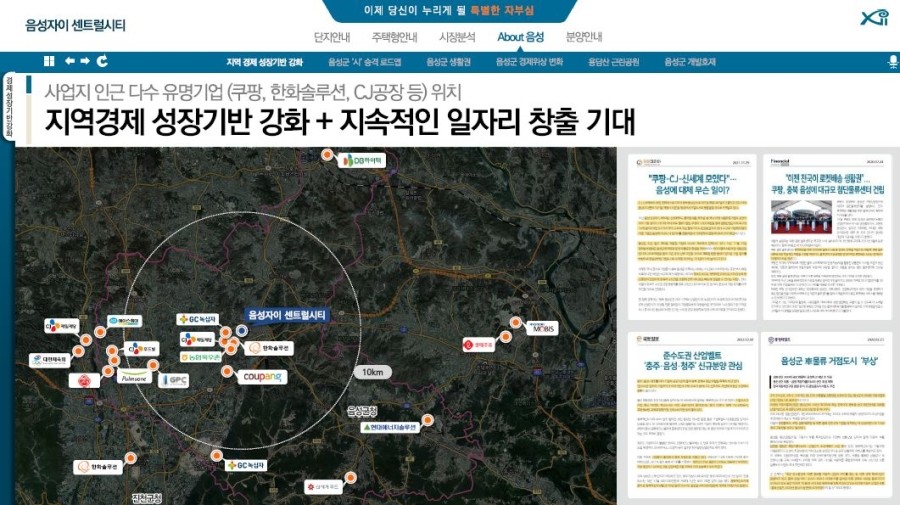Open the '이젠 전국이 로켓배송 생활권' news article
Viewport: 900px width, 505px height.
click(x=827, y=236)
